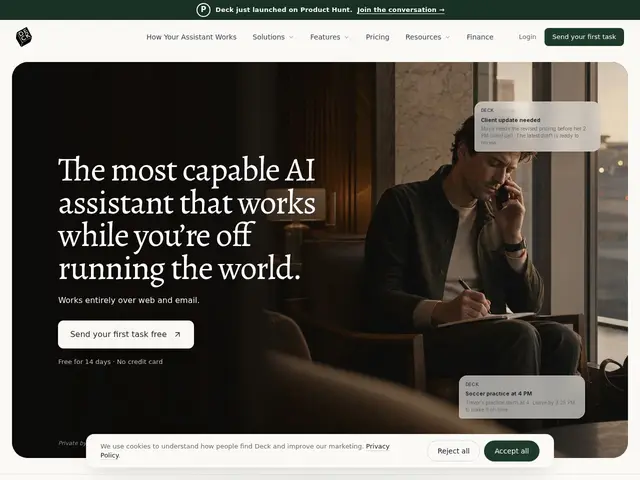This screenshot has width=640, height=480.
Task: Expand the Features dropdown chevron
Action: (347, 37)
